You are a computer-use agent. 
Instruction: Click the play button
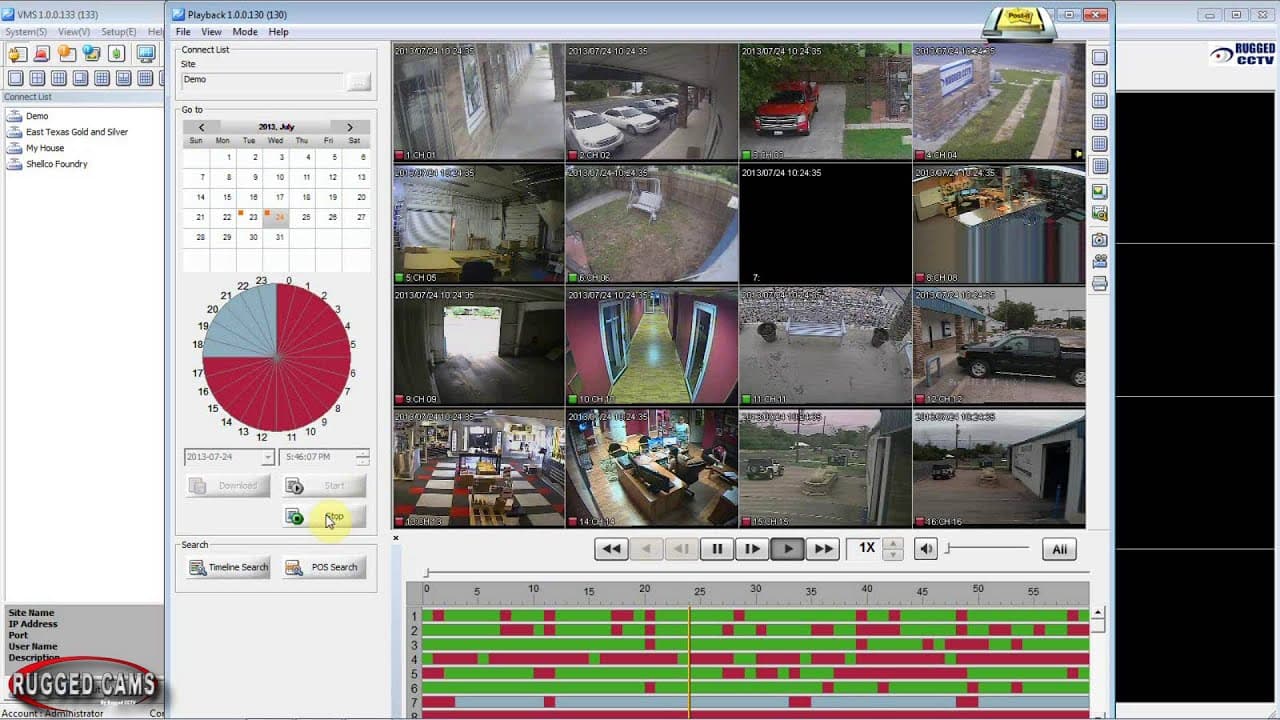coord(788,548)
